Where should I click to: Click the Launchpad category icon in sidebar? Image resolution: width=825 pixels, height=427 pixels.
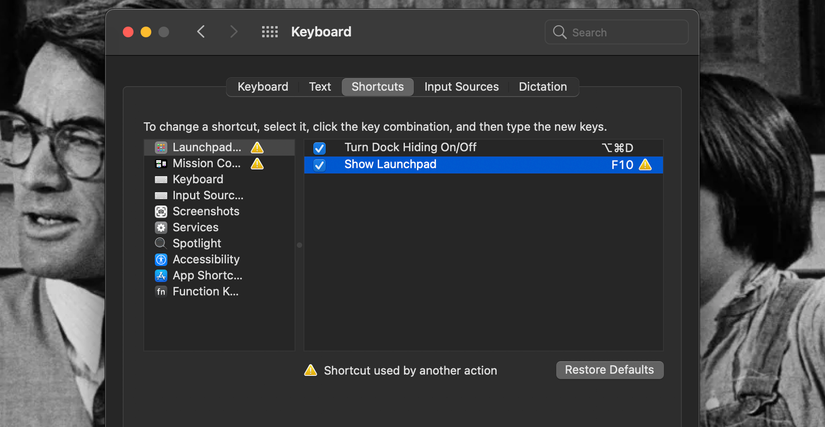(161, 147)
